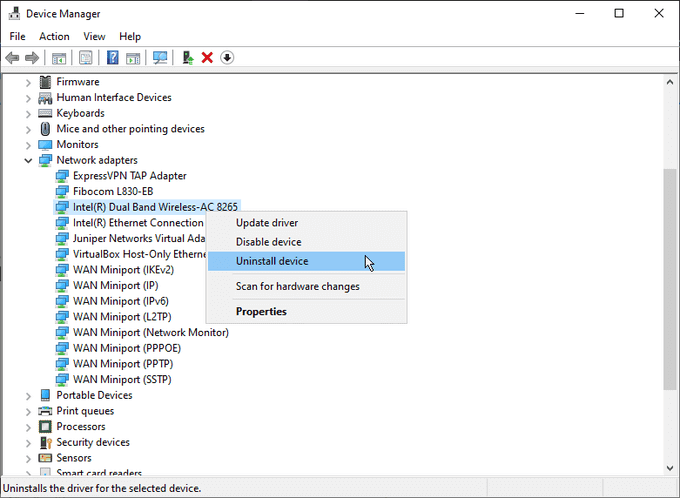Viewport: 680px width, 498px height.
Task: Click the blue Help question mark icon
Action: (x=113, y=58)
